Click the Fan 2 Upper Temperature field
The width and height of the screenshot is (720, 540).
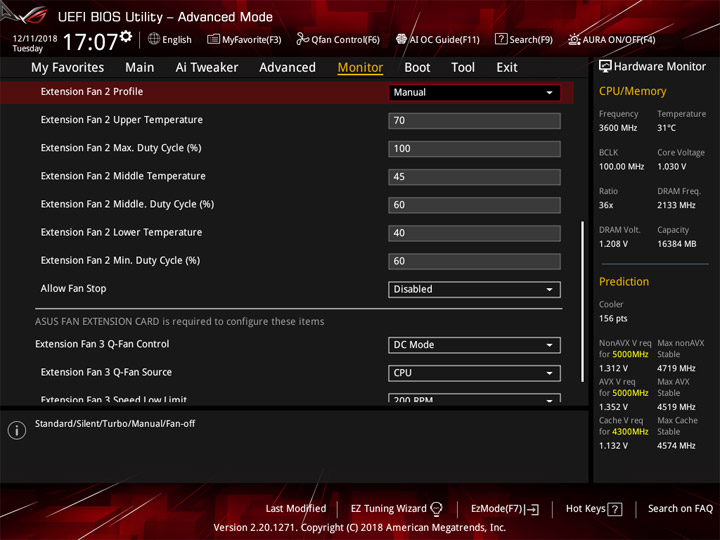(x=474, y=121)
